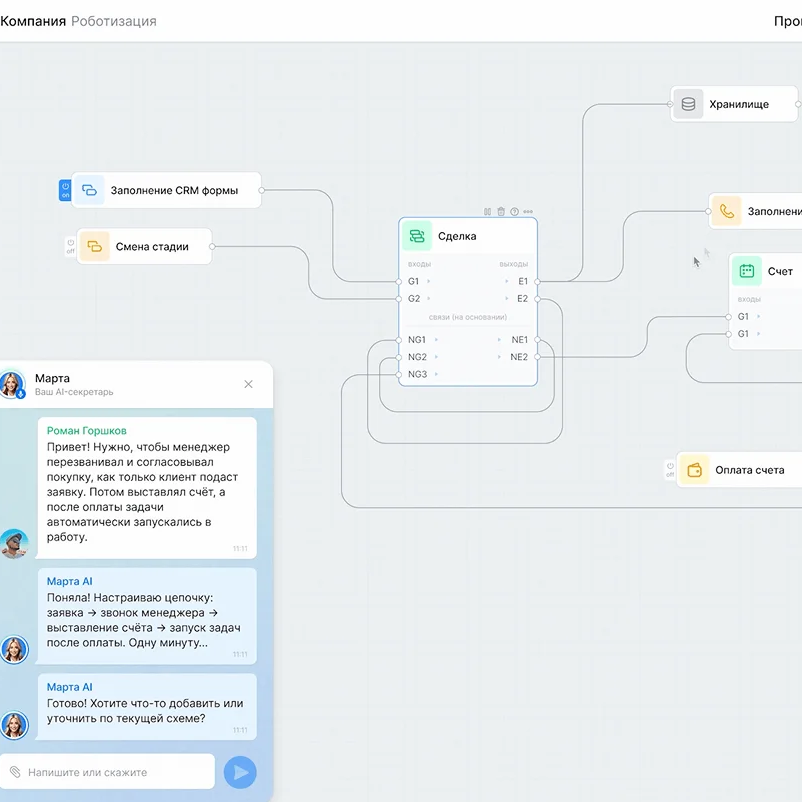
Task: Turn on the Смена стадии power toggle
Action: click(x=70, y=246)
